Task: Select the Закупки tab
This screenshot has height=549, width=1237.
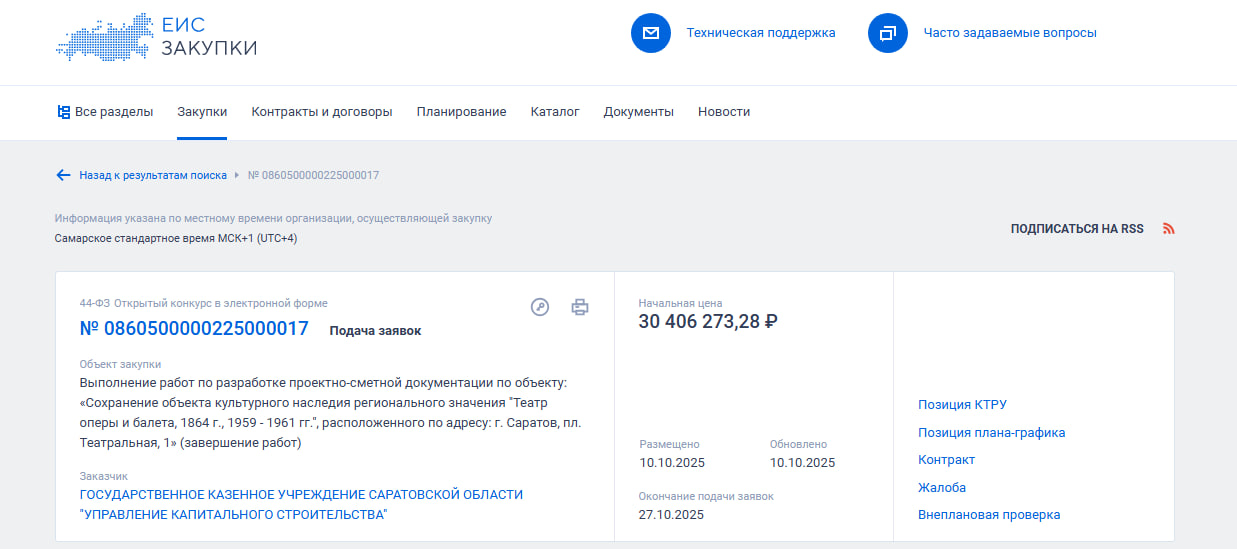Action: [x=202, y=112]
